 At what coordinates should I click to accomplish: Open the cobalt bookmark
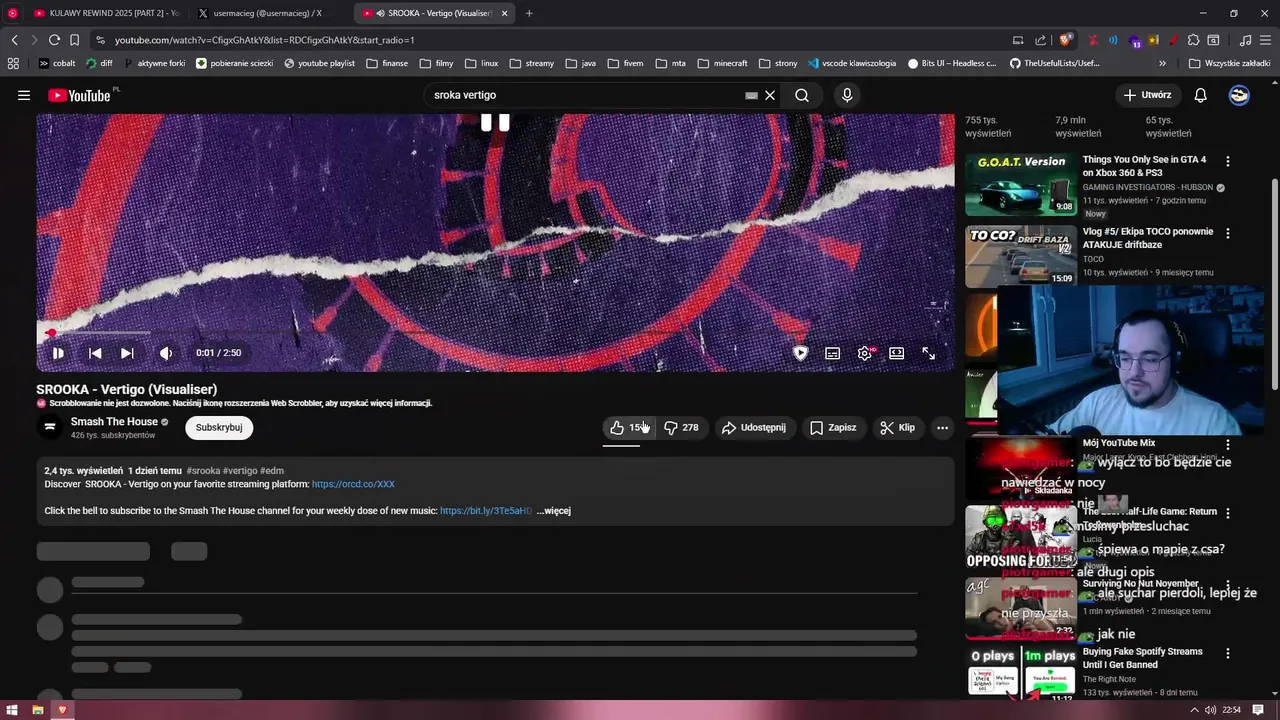56,63
